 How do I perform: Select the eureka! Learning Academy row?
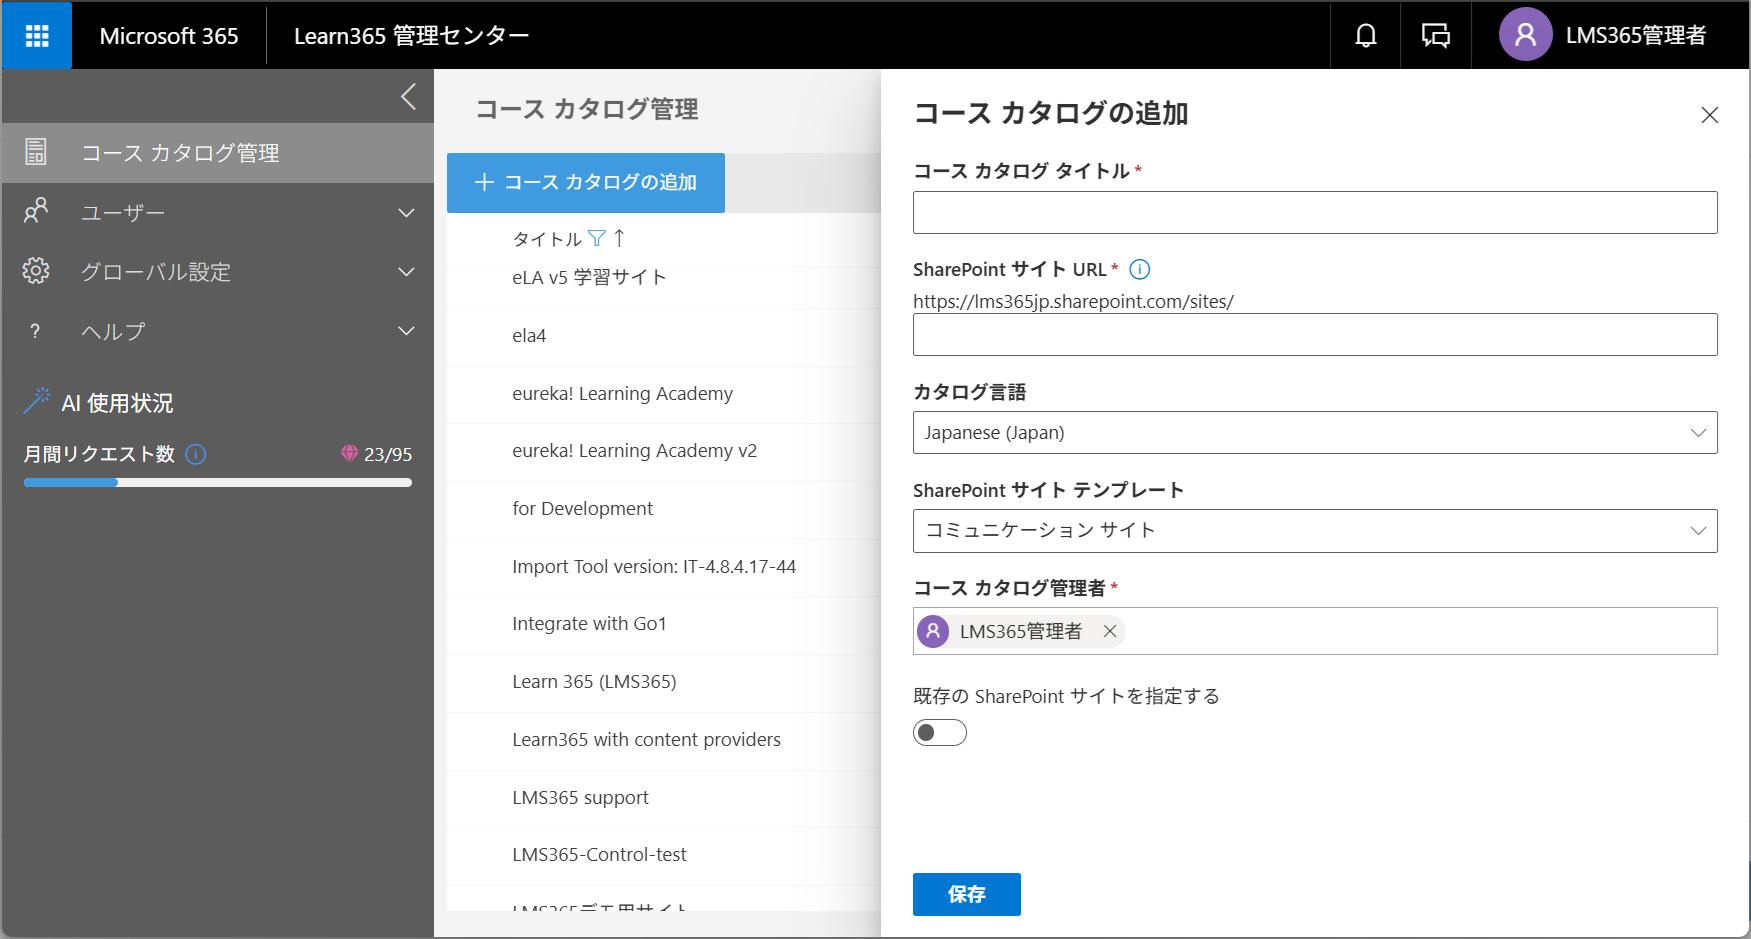click(x=664, y=394)
